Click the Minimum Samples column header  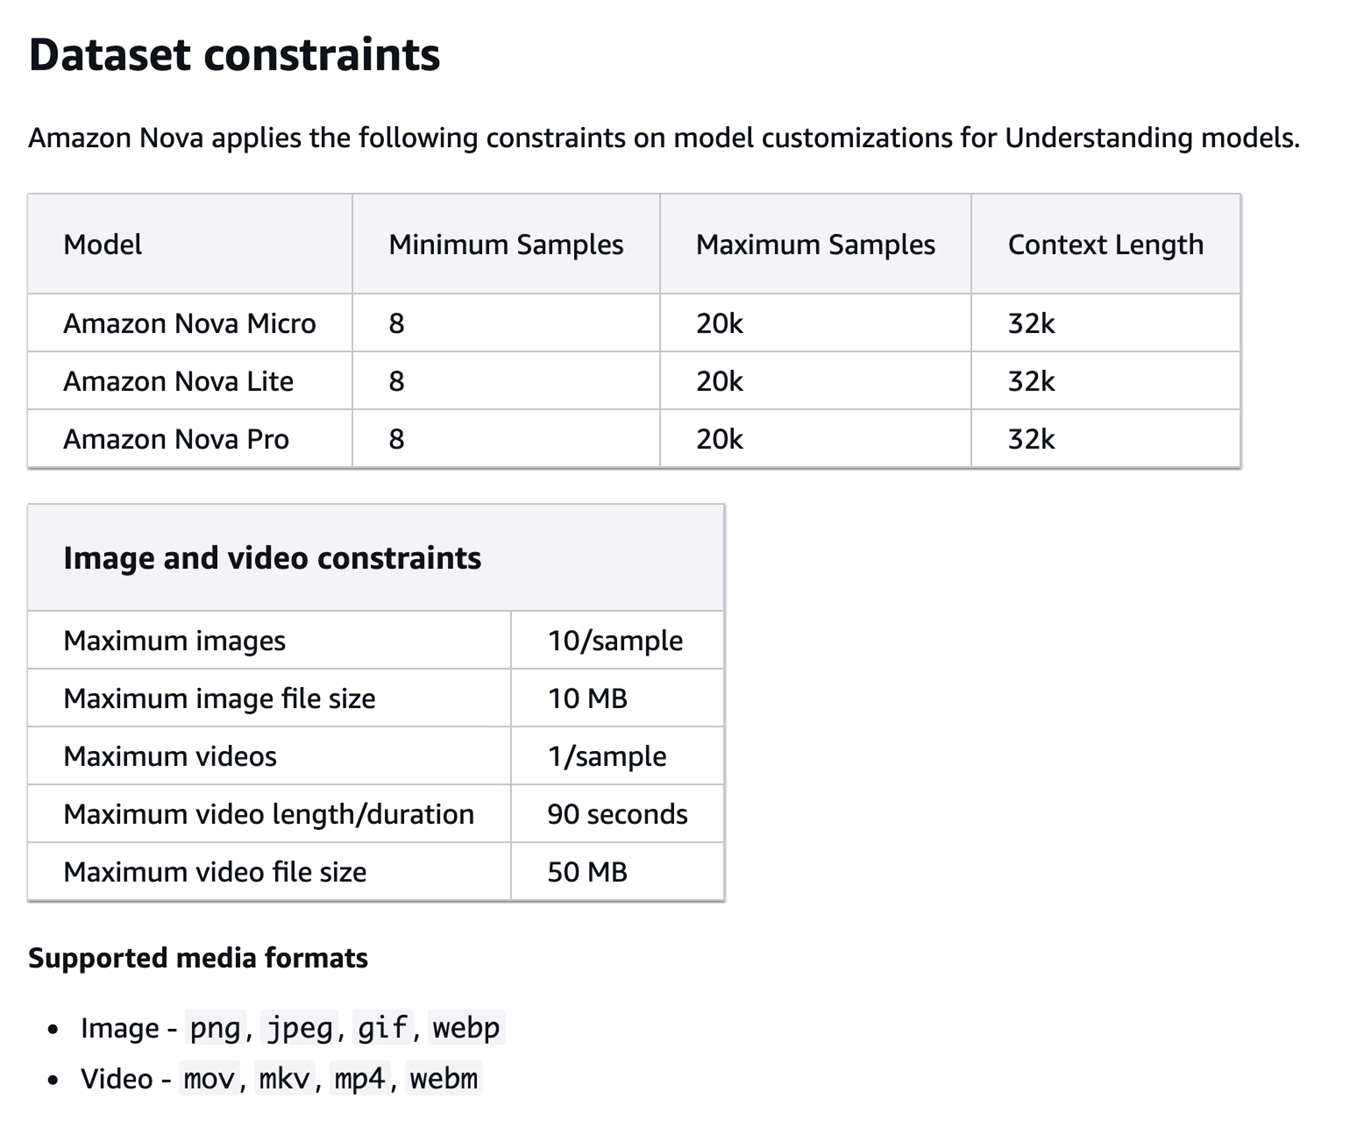tap(505, 244)
